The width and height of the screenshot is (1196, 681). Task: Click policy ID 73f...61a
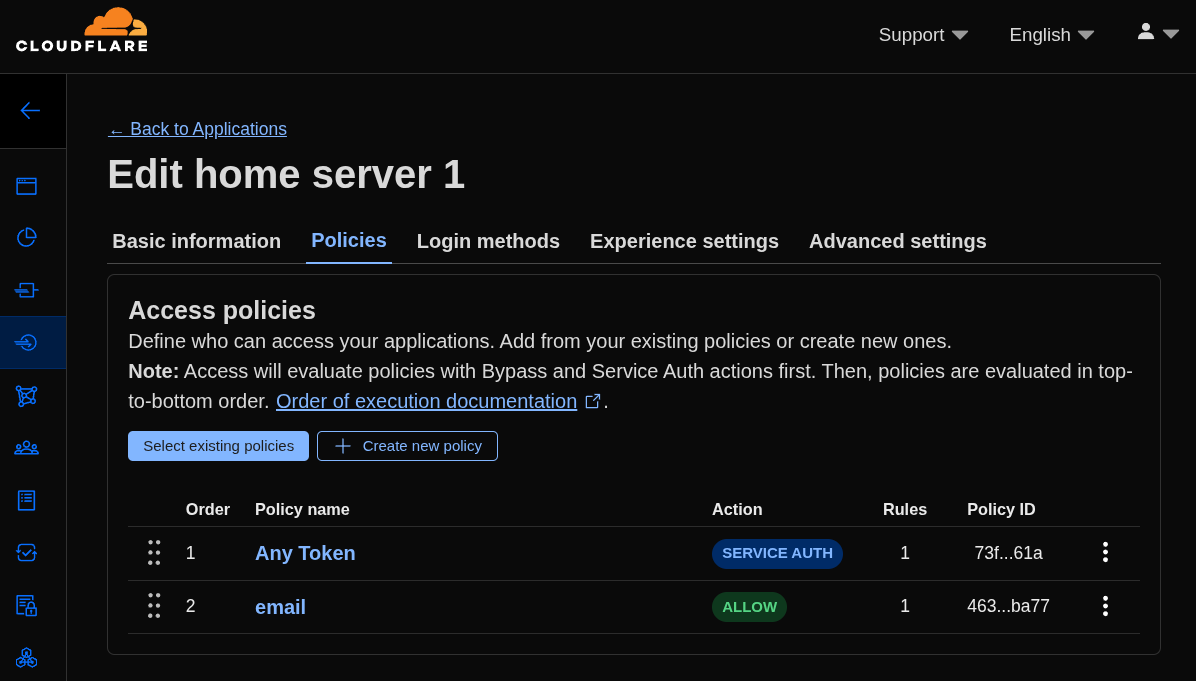coord(1008,553)
